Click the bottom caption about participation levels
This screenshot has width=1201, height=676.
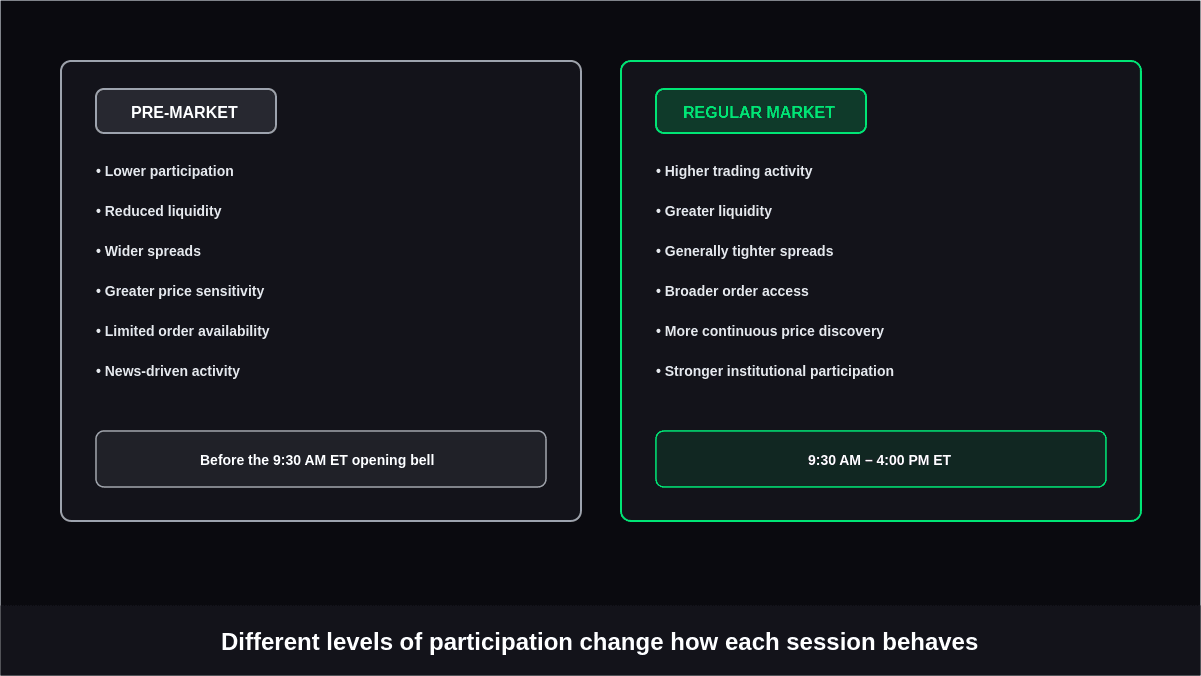(x=600, y=642)
